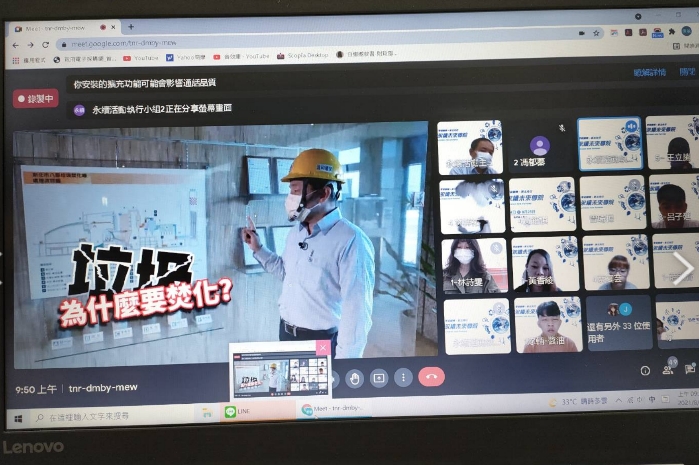
Task: Open the chat messages icon
Action: coord(690,369)
